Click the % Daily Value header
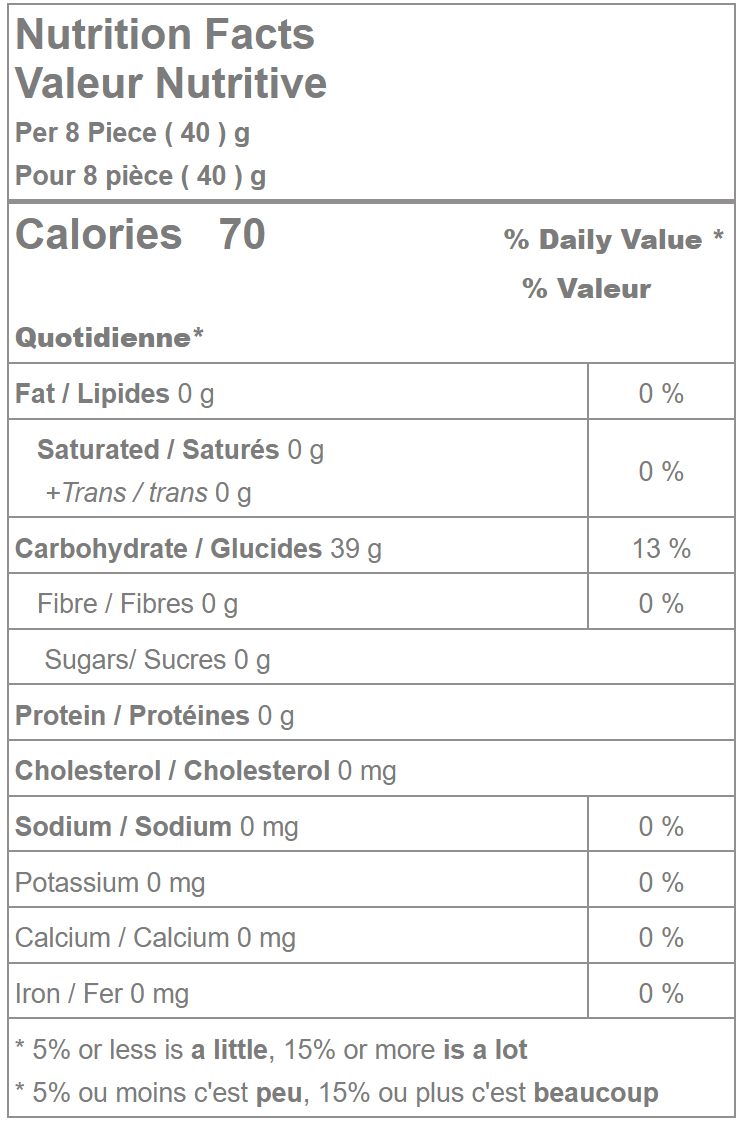 [613, 240]
